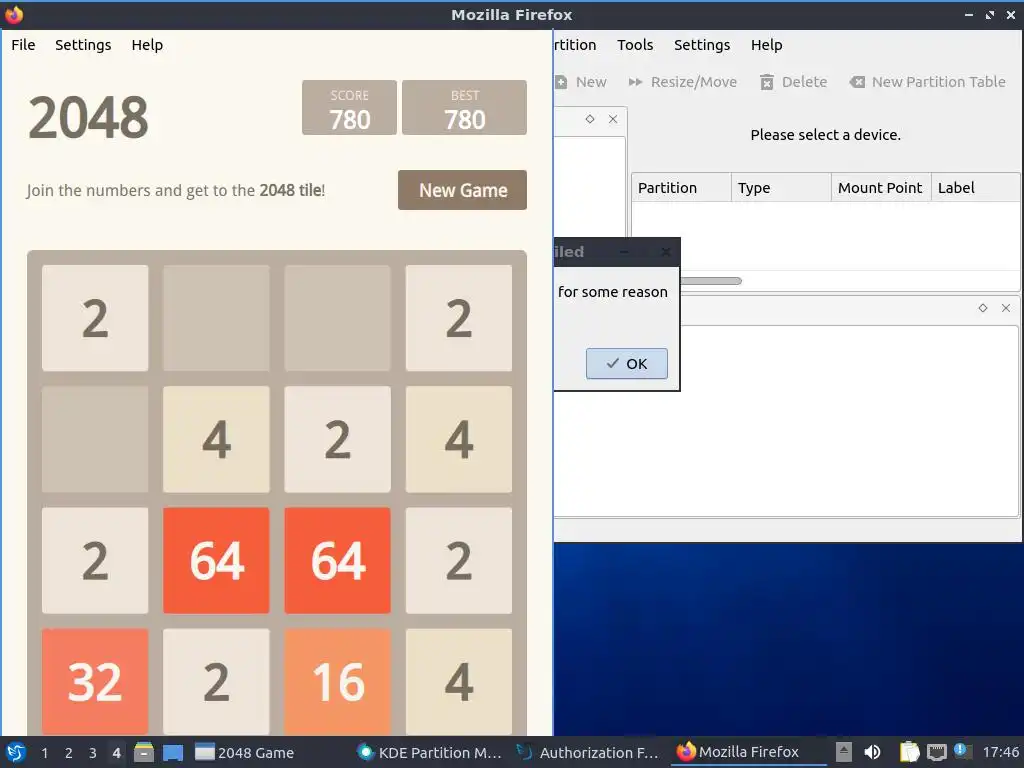
Task: Open the volume control in the tray
Action: click(x=872, y=752)
